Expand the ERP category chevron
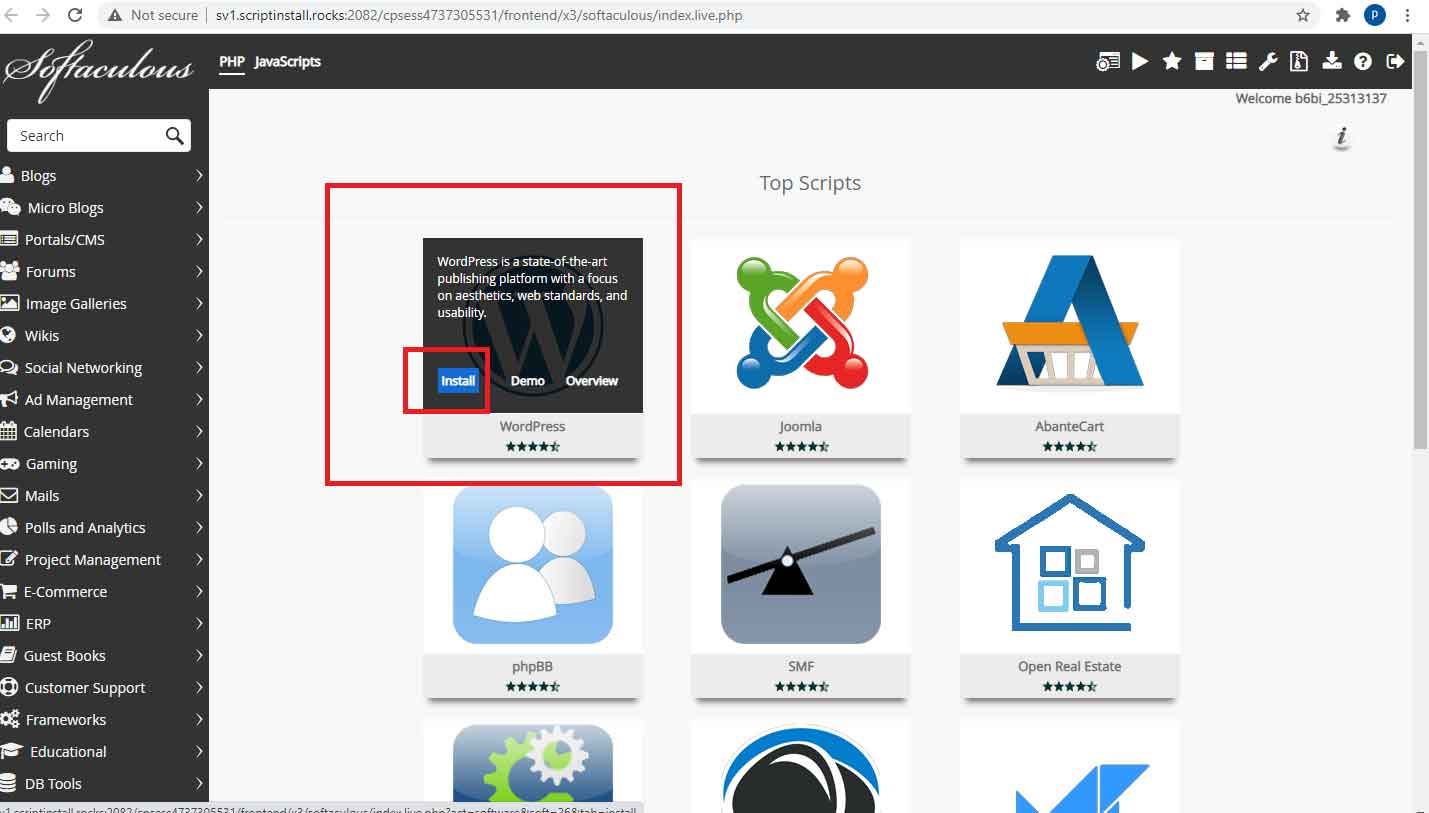1429x813 pixels. pos(199,623)
